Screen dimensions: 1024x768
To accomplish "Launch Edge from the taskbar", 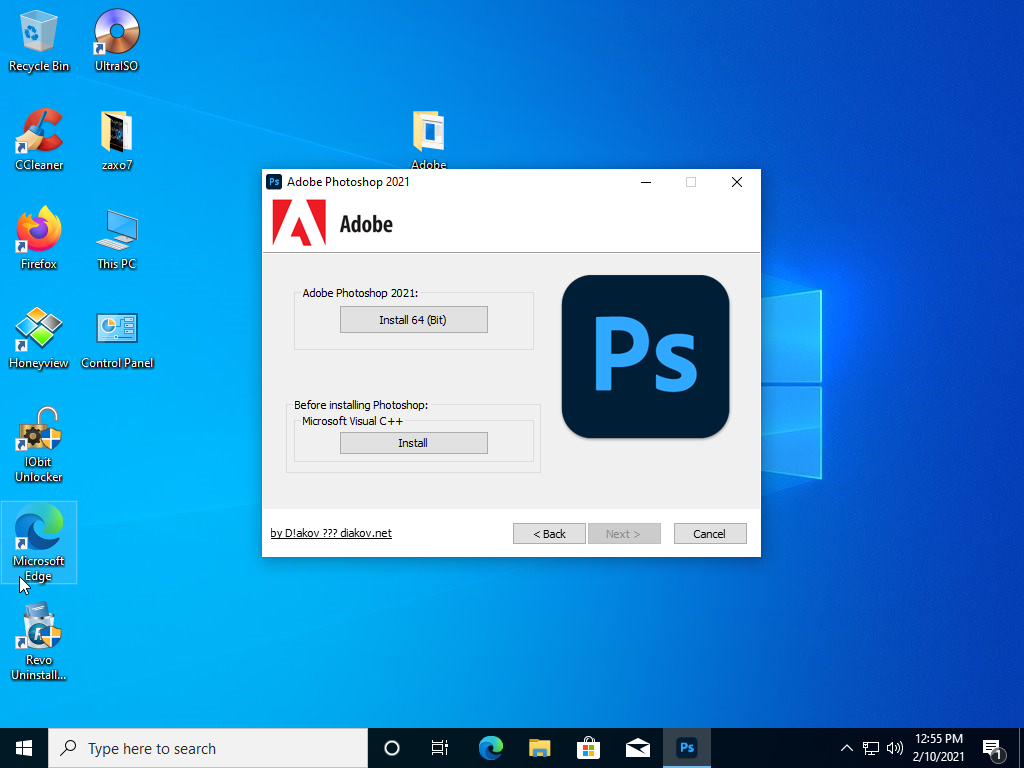I will (x=490, y=748).
